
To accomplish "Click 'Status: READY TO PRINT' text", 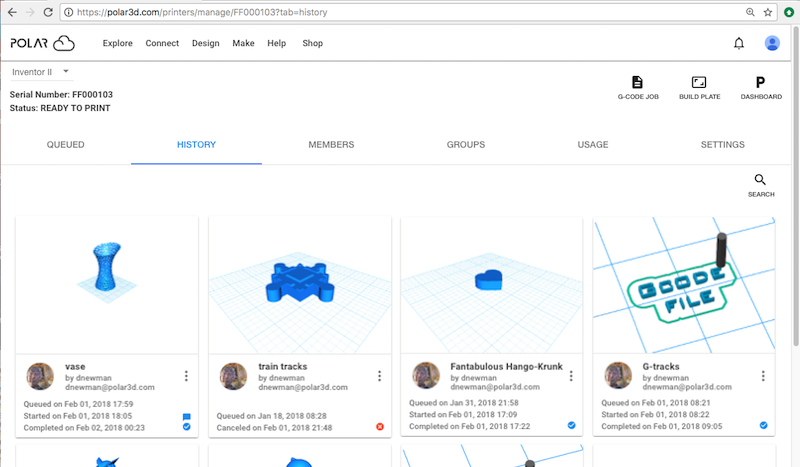I will (60, 108).
